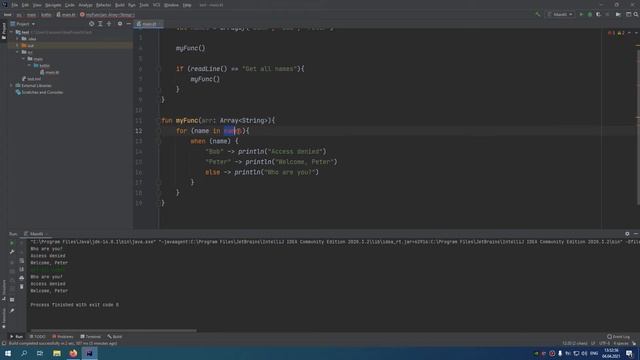Open the Window menu
640x360 pixels.
tap(171, 5)
